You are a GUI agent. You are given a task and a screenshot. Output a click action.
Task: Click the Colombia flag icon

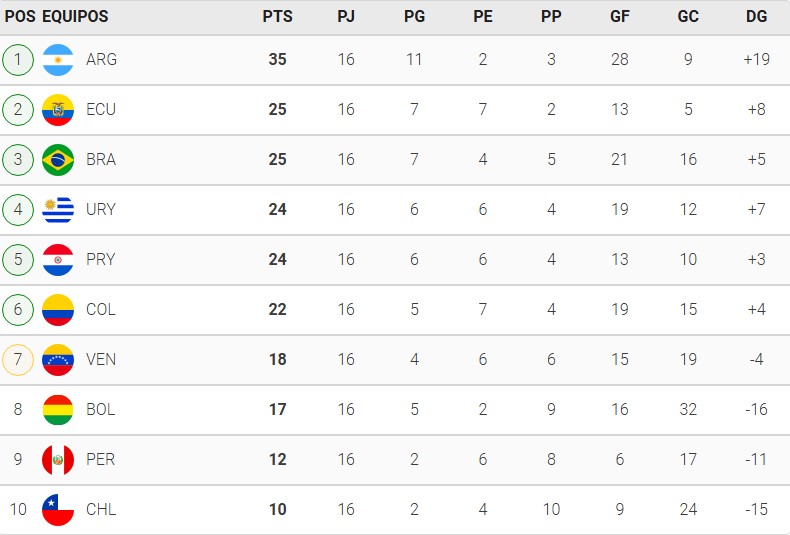click(58, 310)
